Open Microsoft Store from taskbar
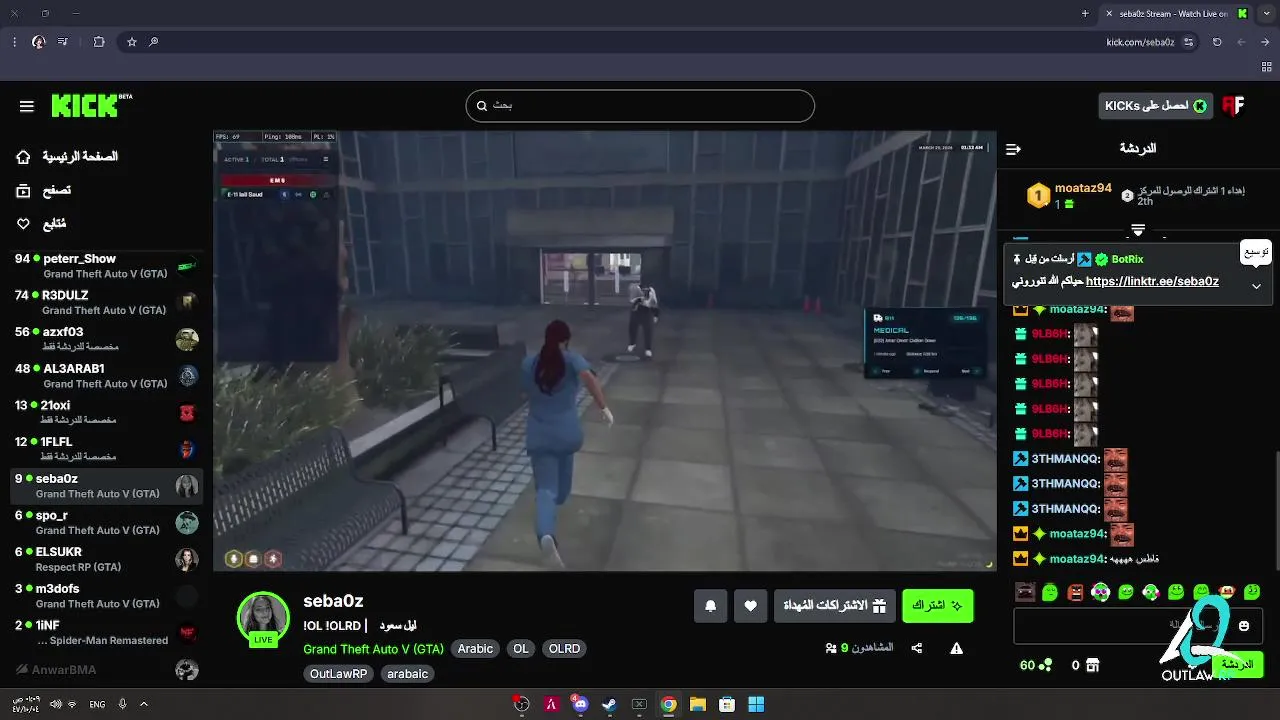 tap(727, 704)
